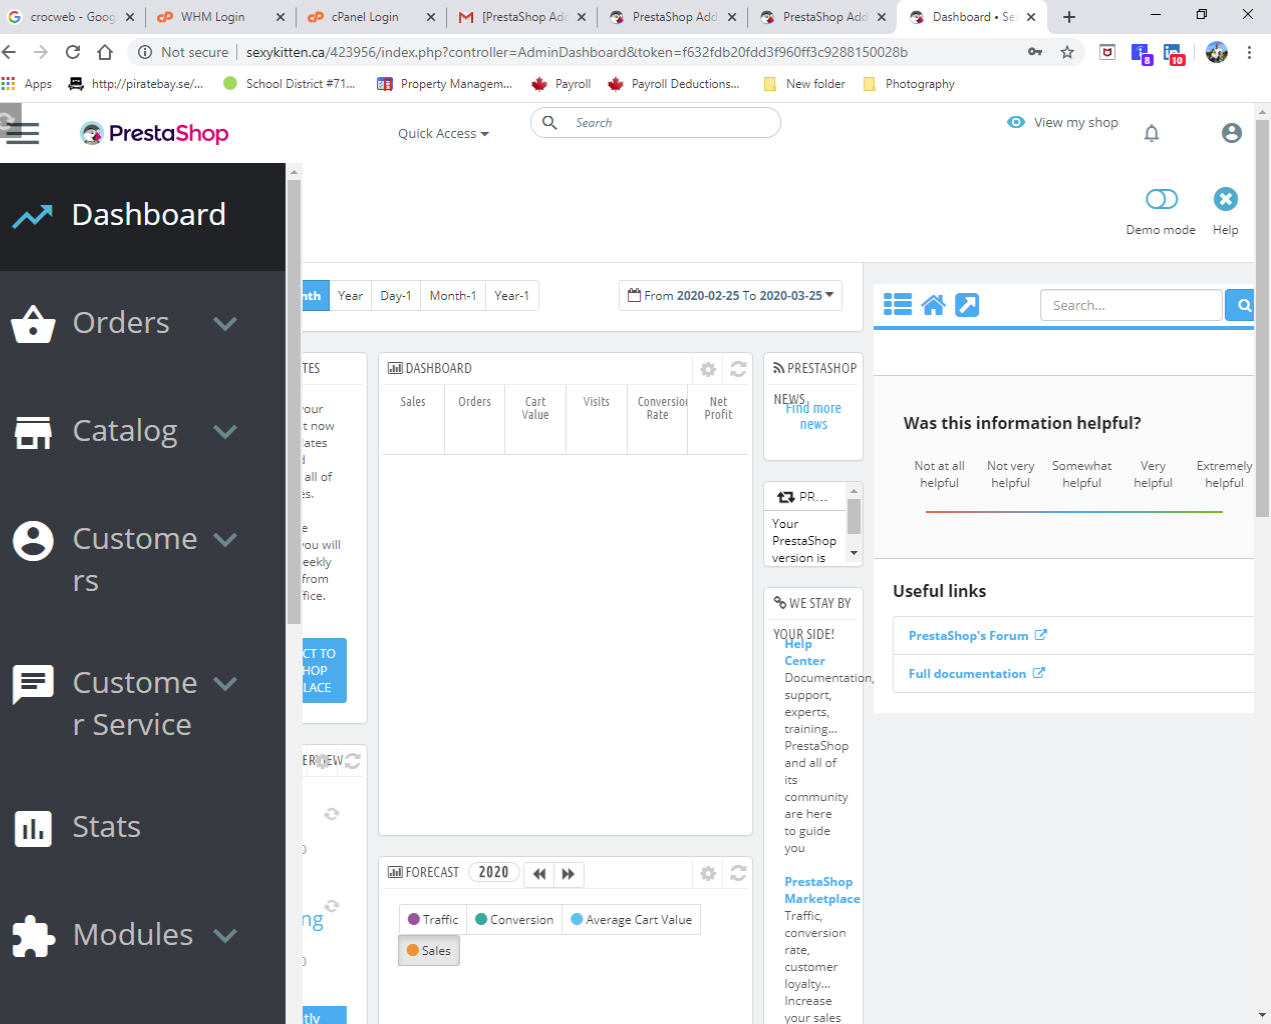Click the Find more news link
The height and width of the screenshot is (1024, 1271).
(813, 416)
